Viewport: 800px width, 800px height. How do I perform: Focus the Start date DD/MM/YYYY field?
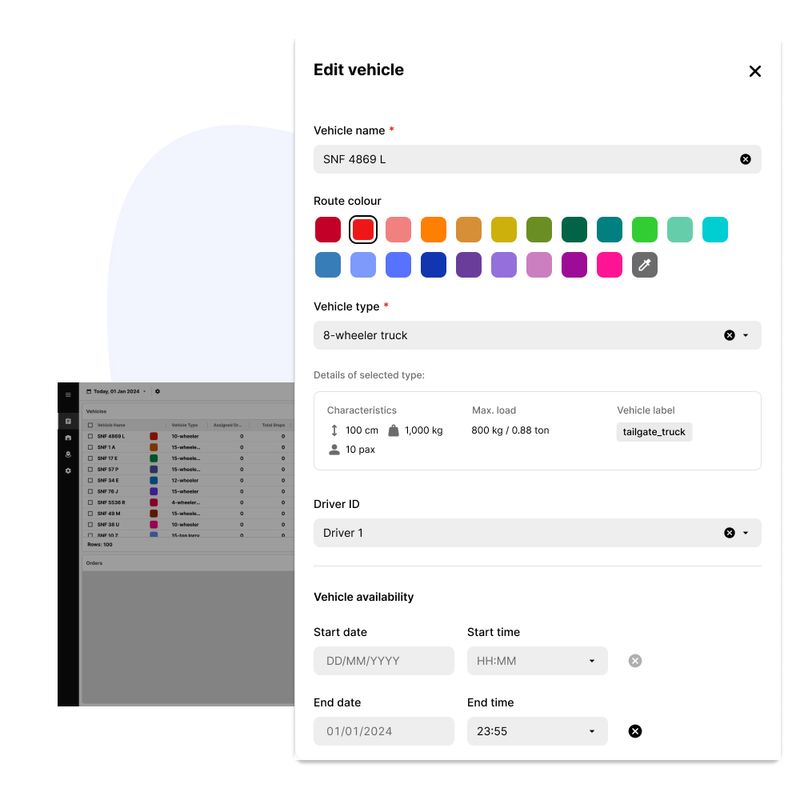(384, 661)
